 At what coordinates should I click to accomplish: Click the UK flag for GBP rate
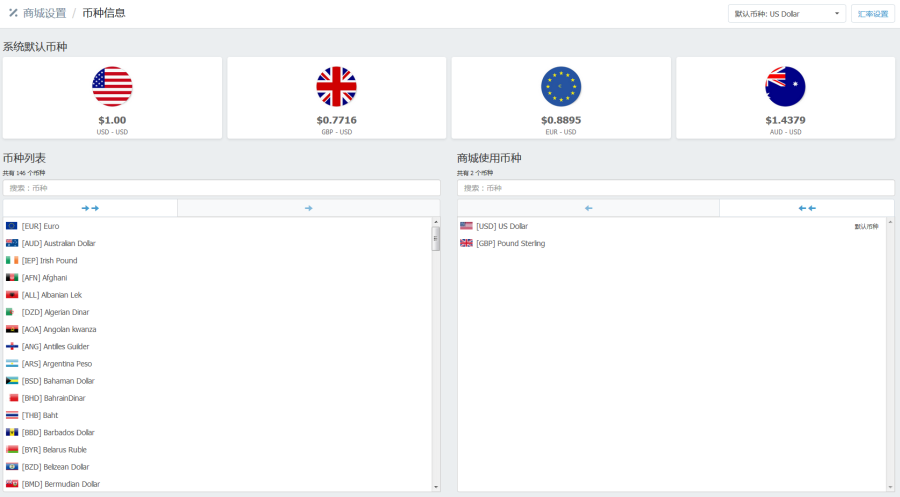point(336,87)
